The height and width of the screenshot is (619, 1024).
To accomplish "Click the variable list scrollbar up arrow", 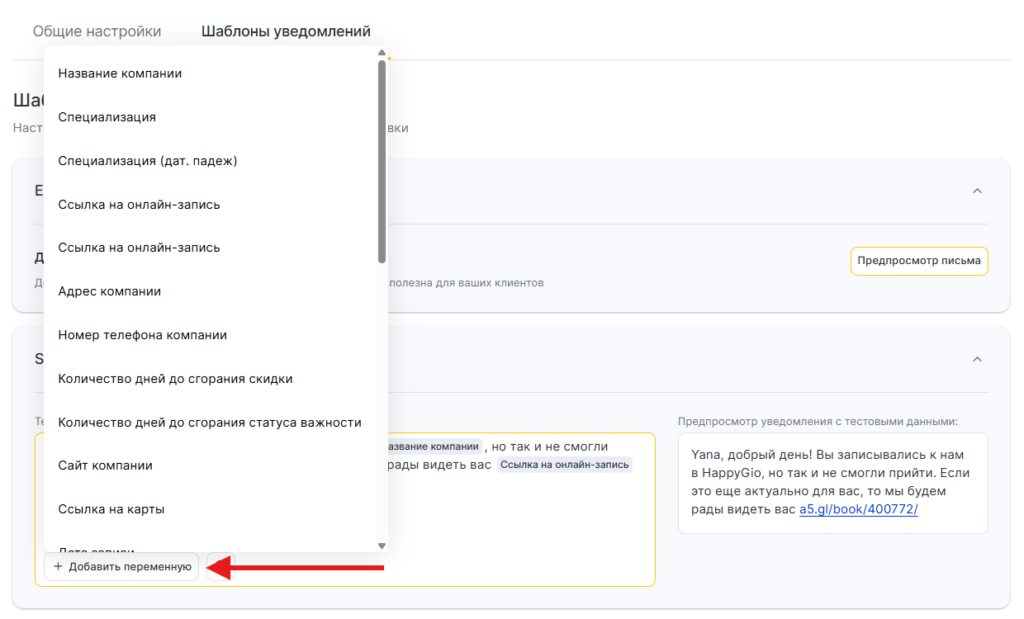I will (x=381, y=54).
